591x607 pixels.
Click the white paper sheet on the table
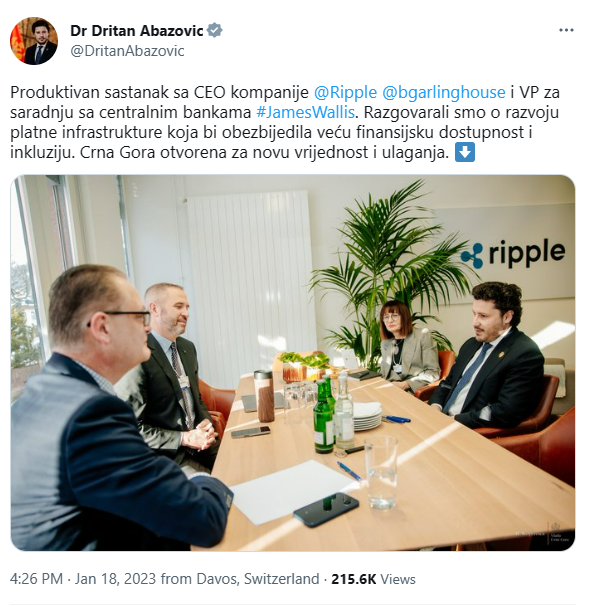click(293, 492)
